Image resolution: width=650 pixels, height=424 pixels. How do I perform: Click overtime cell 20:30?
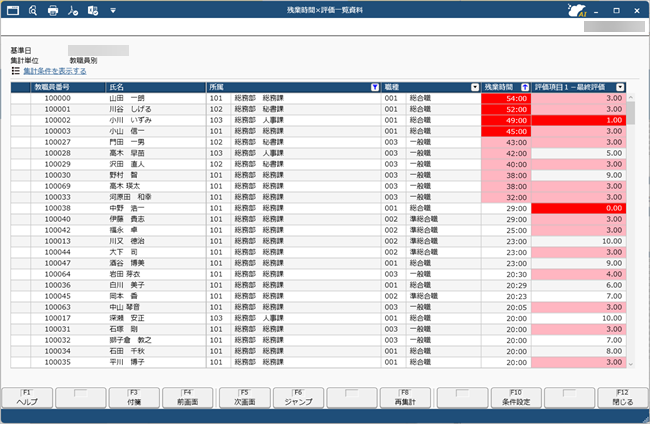(506, 274)
